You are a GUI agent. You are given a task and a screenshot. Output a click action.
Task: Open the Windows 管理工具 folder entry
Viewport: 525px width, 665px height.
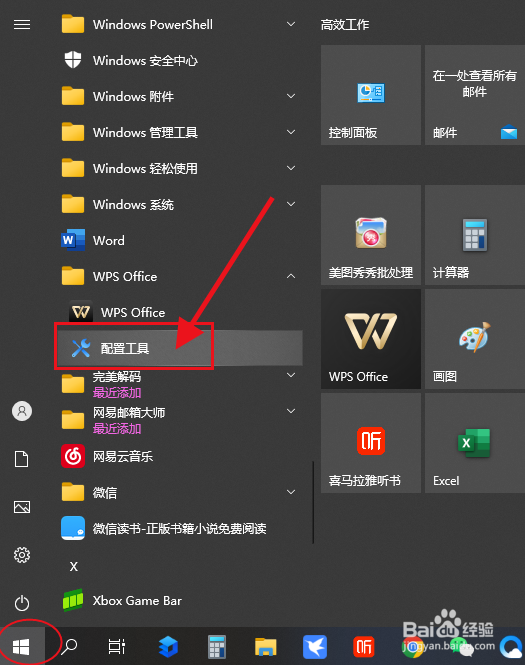point(181,132)
